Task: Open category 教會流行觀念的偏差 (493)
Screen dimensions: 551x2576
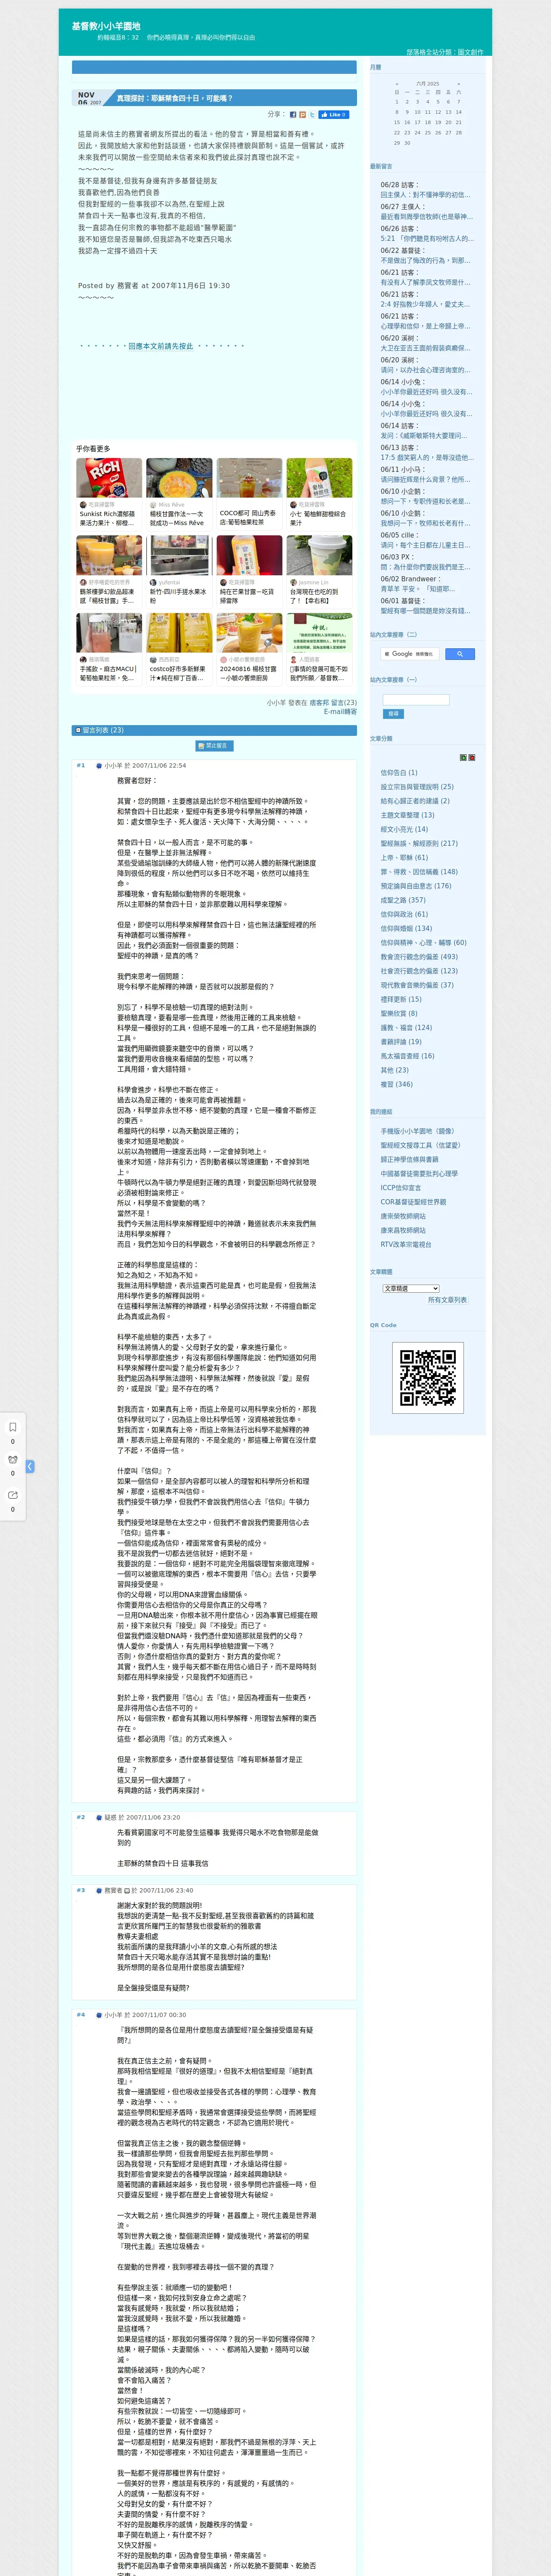Action: 419,957
